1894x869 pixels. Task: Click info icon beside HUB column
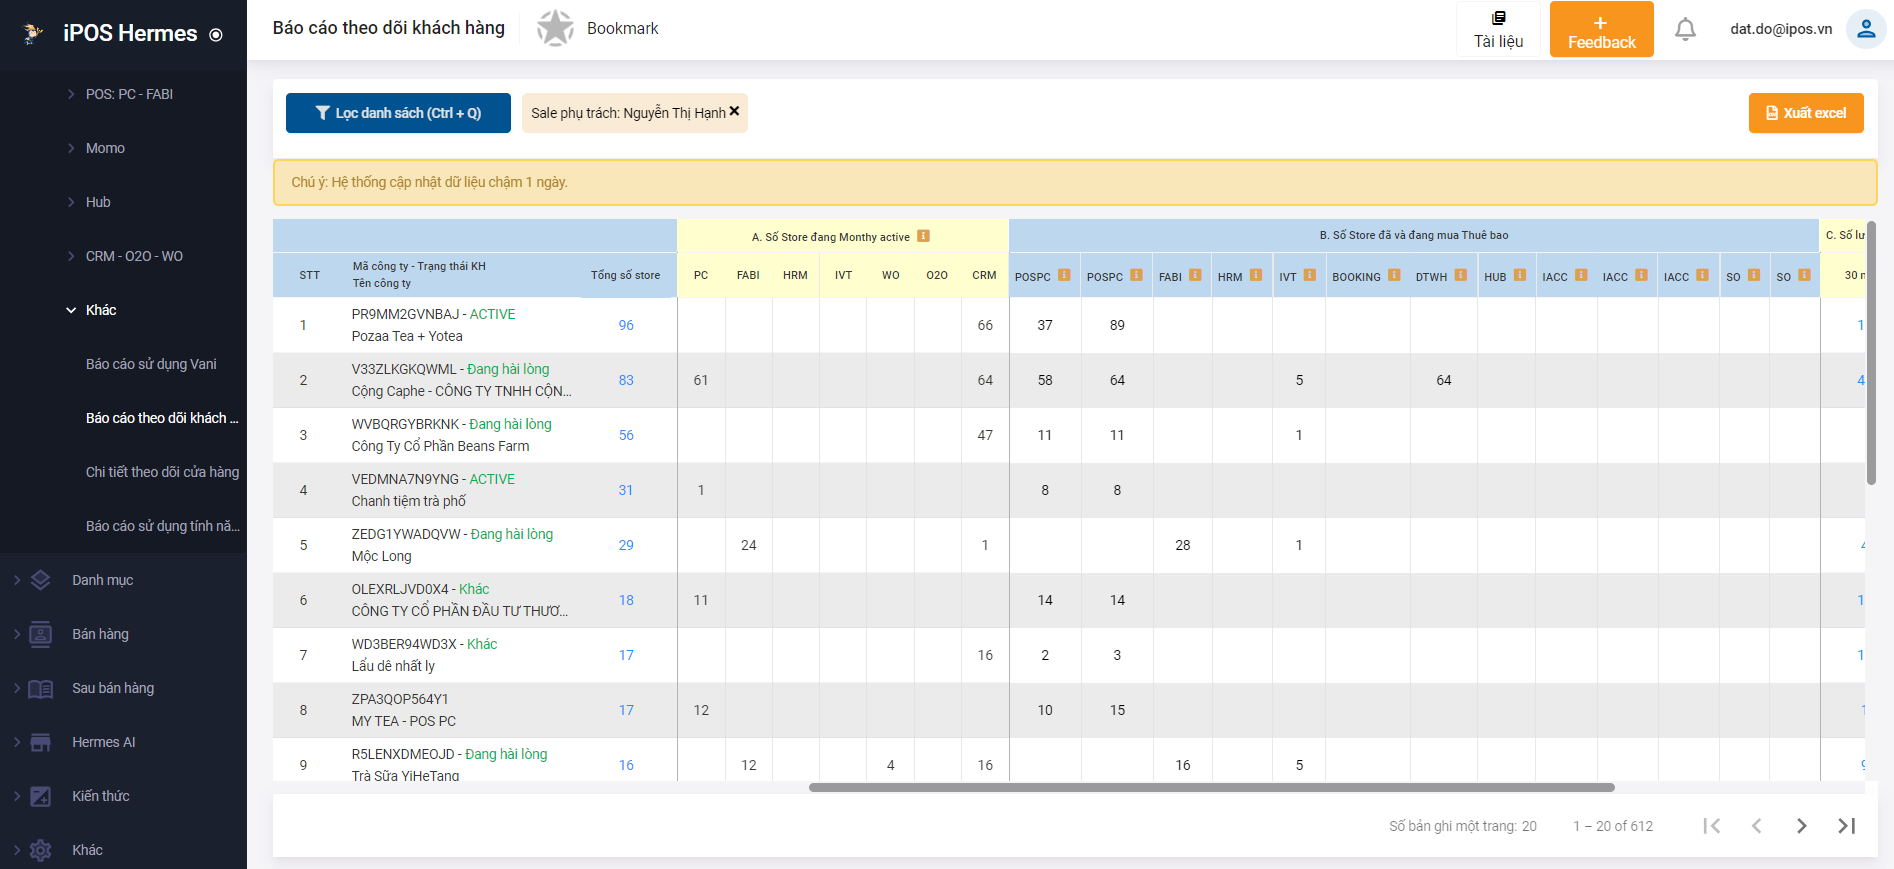[x=1520, y=275]
